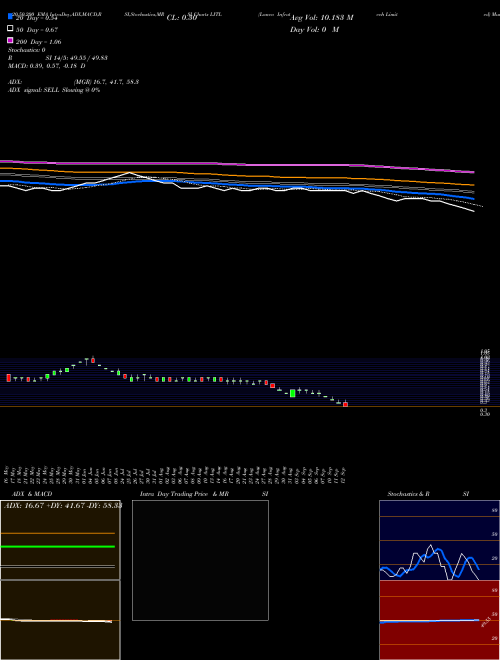
Task: Click the 'CL: 0.30' closing price label
Action: click(182, 18)
